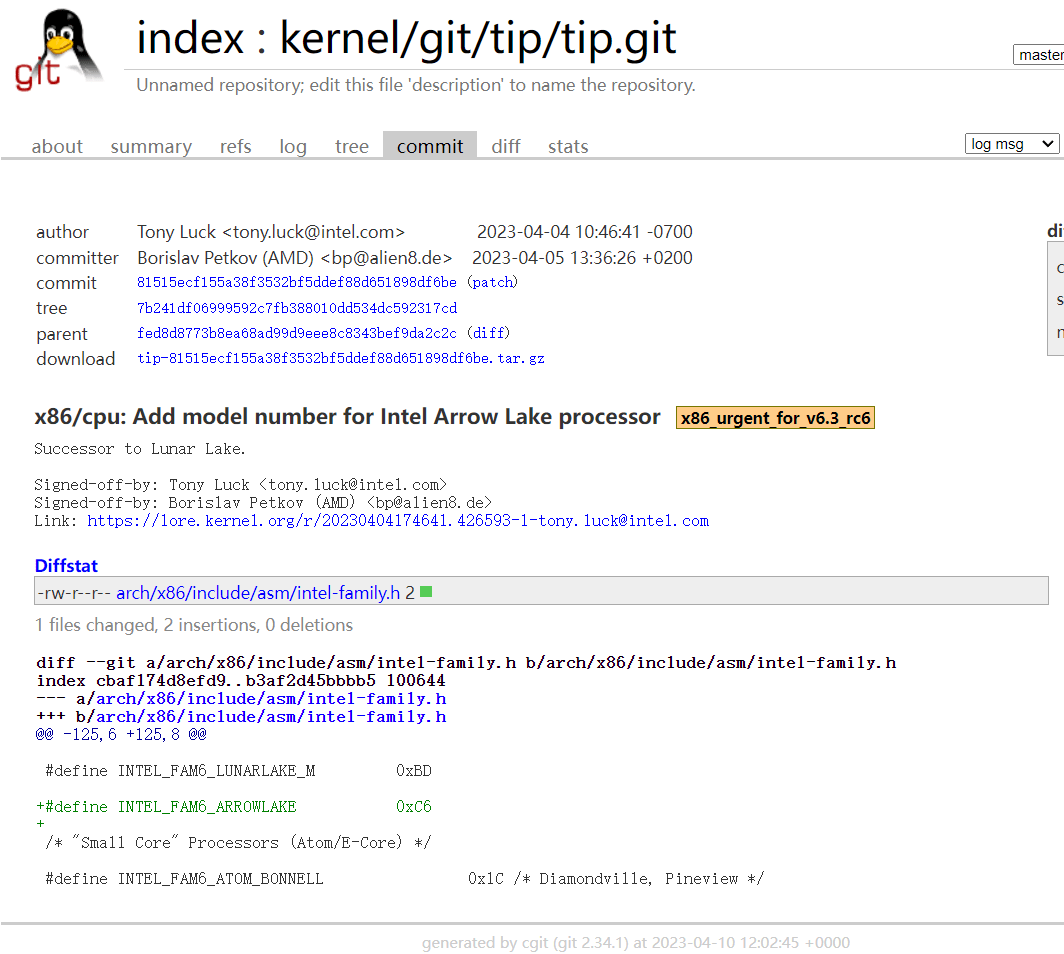Click the patch link

point(492,283)
